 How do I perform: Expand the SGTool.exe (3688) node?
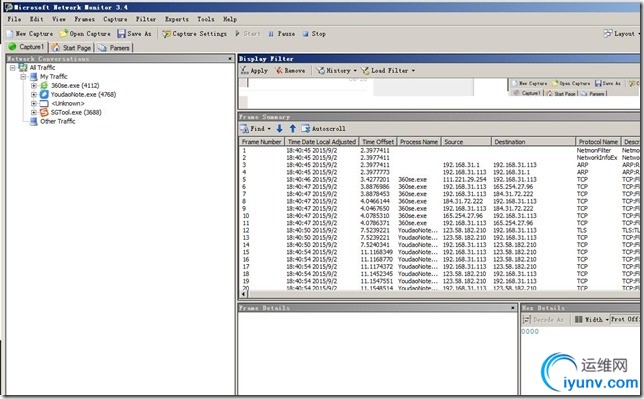(34, 112)
